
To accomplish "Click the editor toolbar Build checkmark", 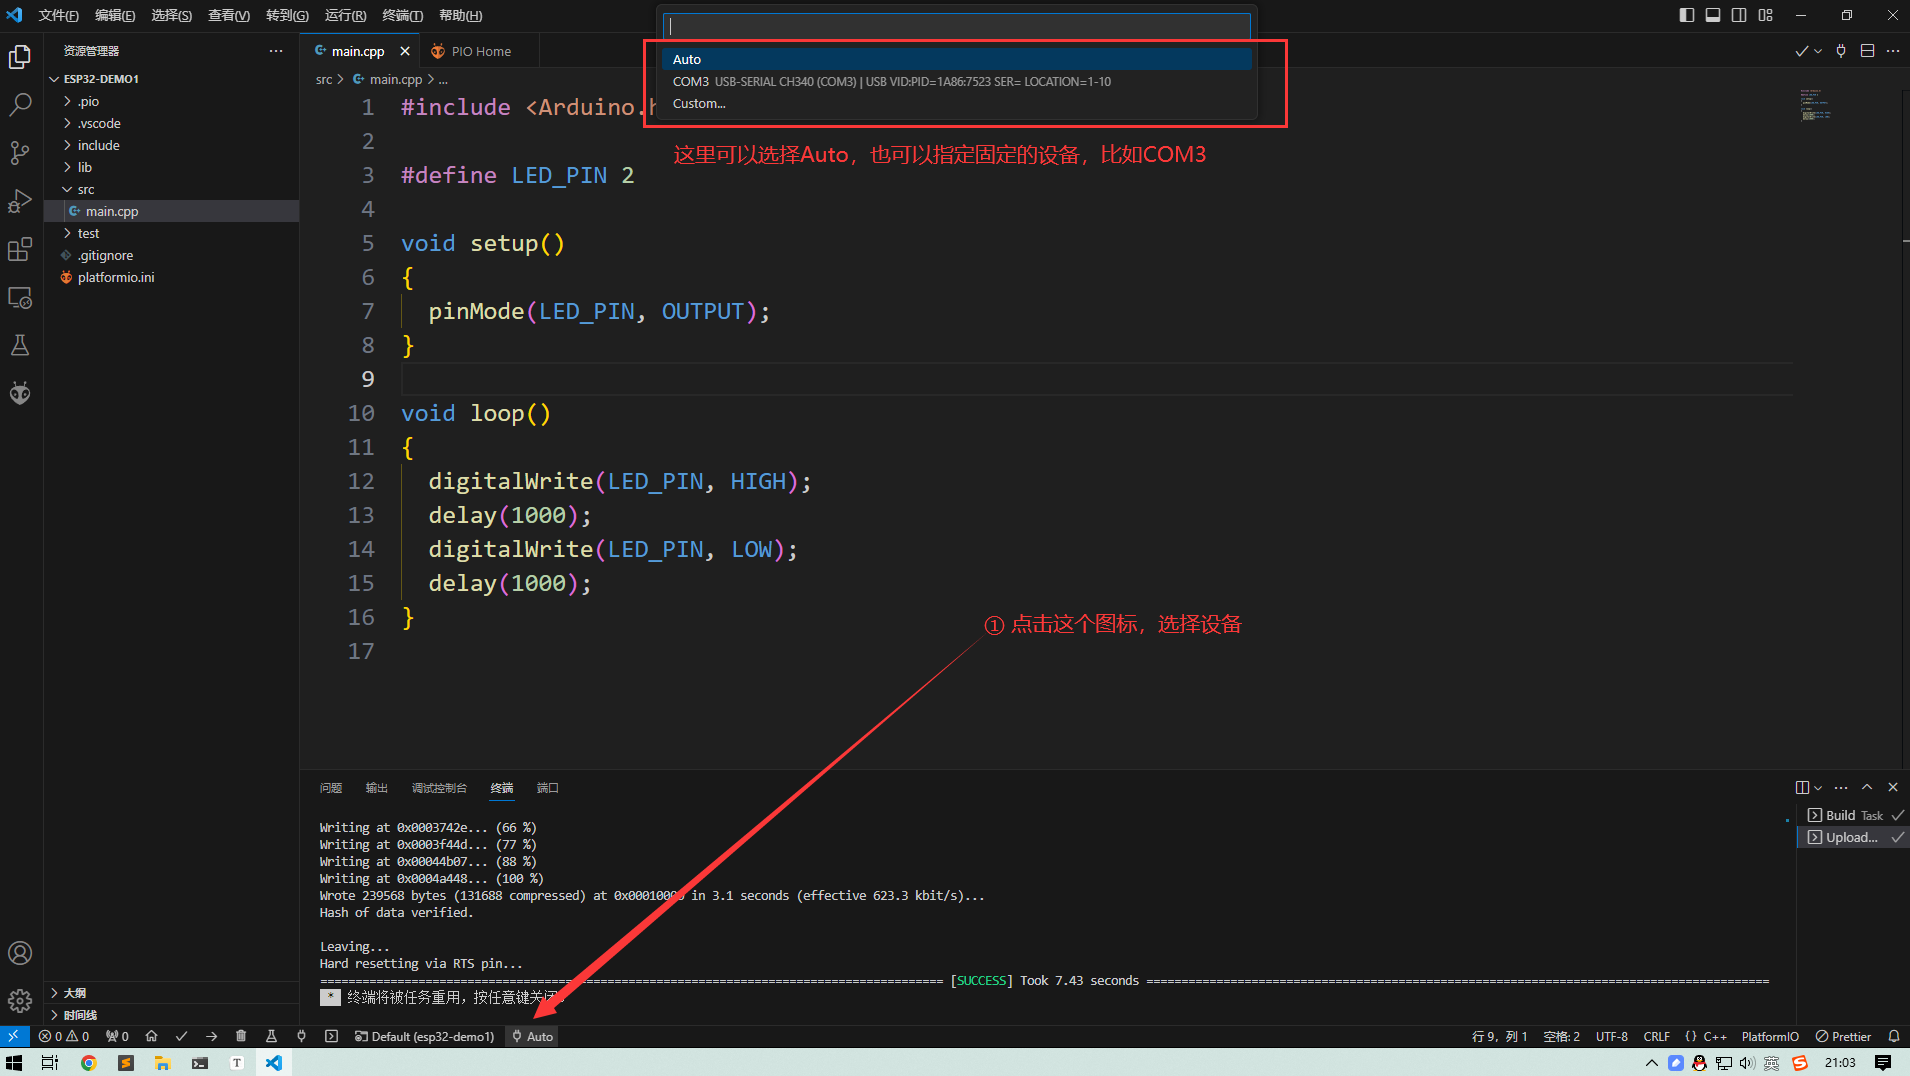I will click(1801, 51).
